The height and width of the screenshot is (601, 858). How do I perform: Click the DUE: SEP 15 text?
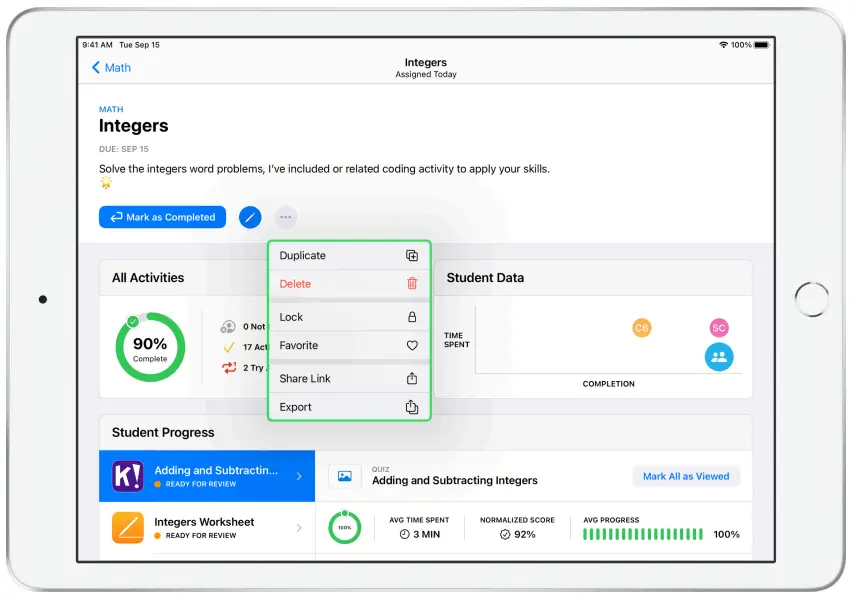click(x=124, y=149)
